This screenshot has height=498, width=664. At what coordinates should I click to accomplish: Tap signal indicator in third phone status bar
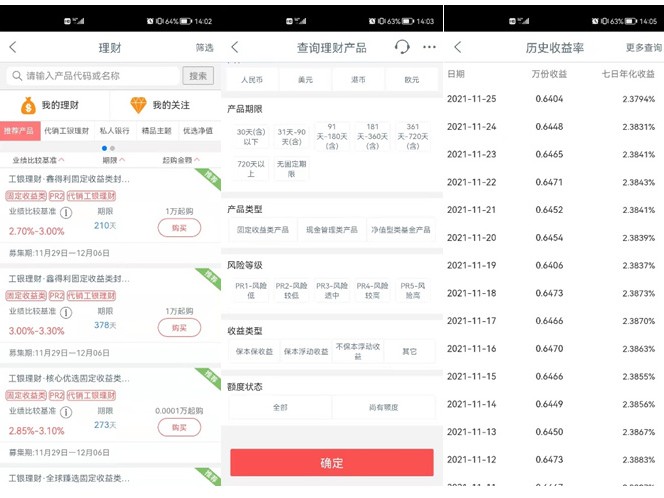pyautogui.click(x=524, y=21)
